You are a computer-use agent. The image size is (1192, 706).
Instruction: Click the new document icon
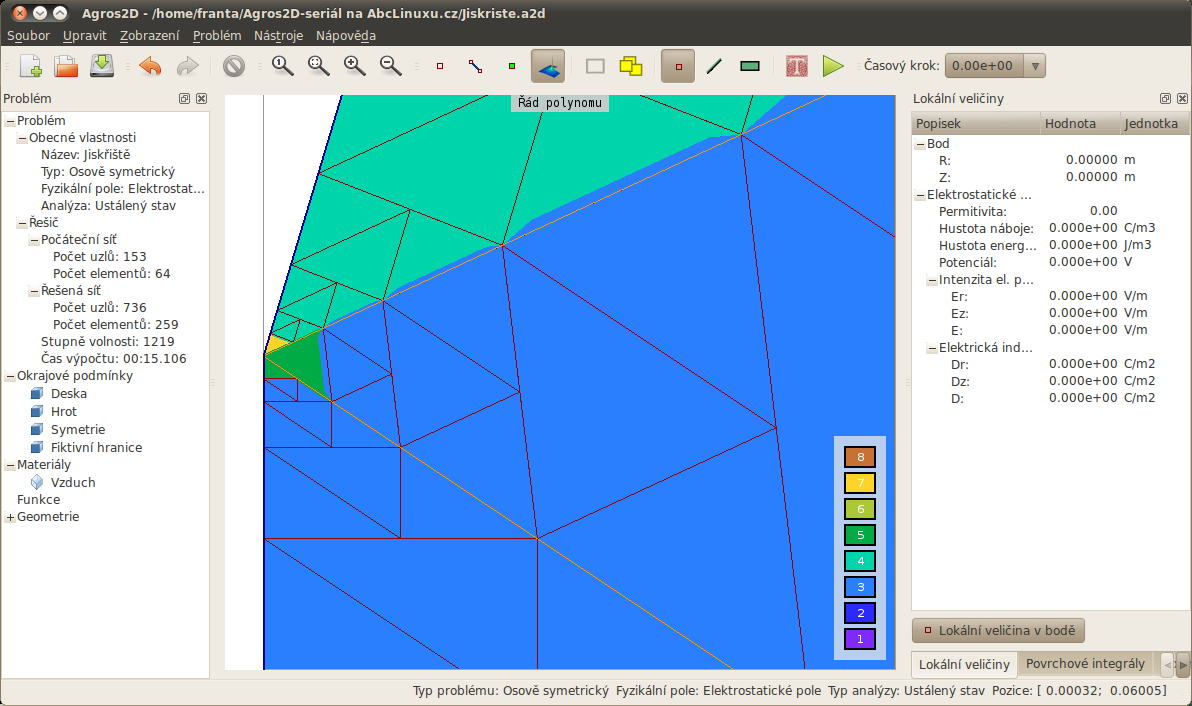pyautogui.click(x=30, y=66)
